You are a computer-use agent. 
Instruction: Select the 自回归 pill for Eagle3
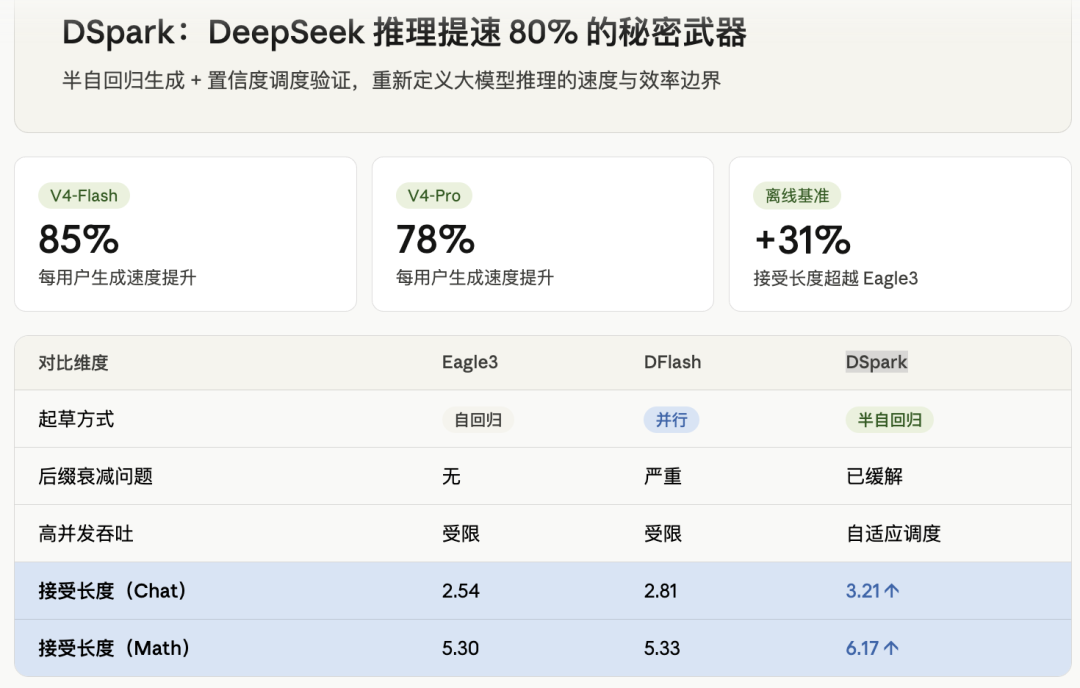[x=477, y=419]
